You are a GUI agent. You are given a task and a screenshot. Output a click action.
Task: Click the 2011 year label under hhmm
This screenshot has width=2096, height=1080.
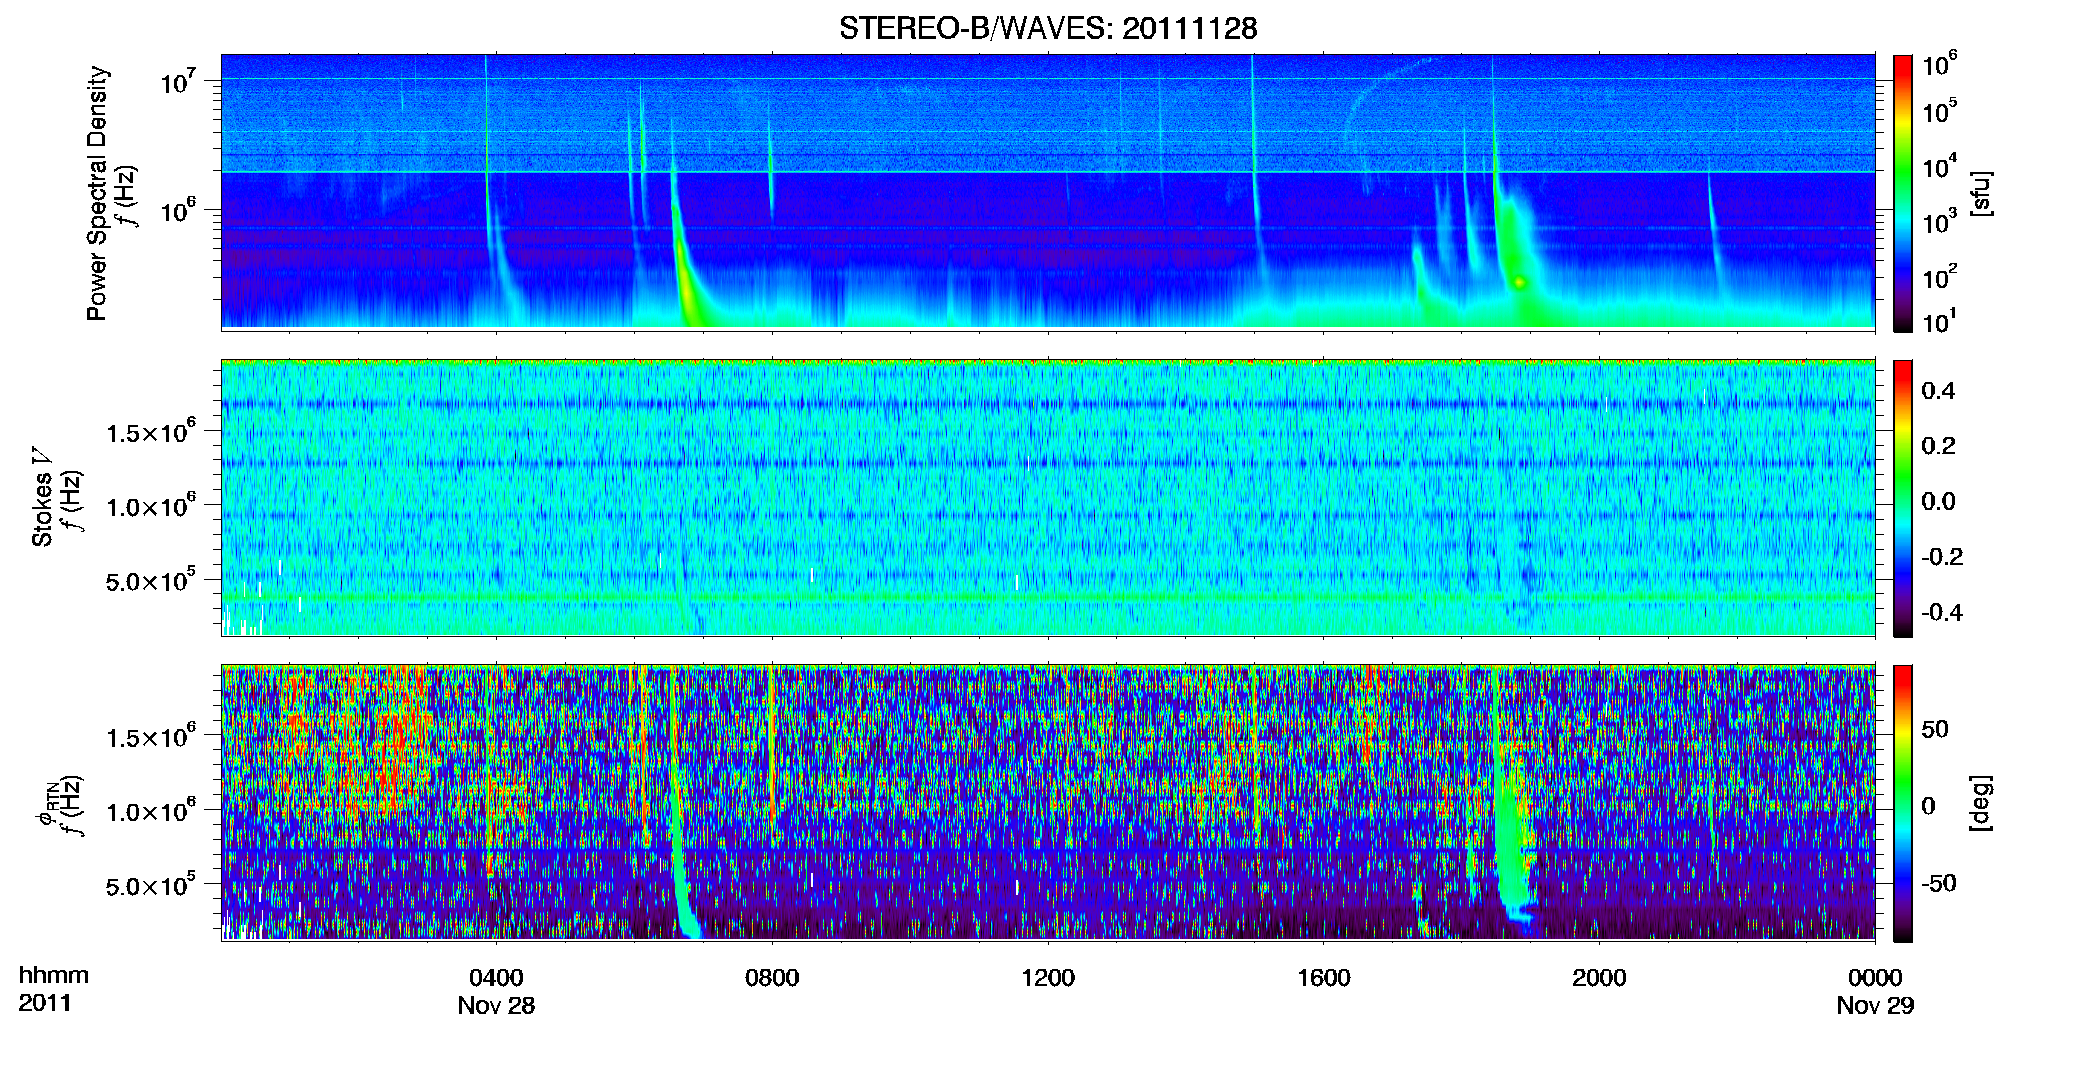(x=45, y=1003)
